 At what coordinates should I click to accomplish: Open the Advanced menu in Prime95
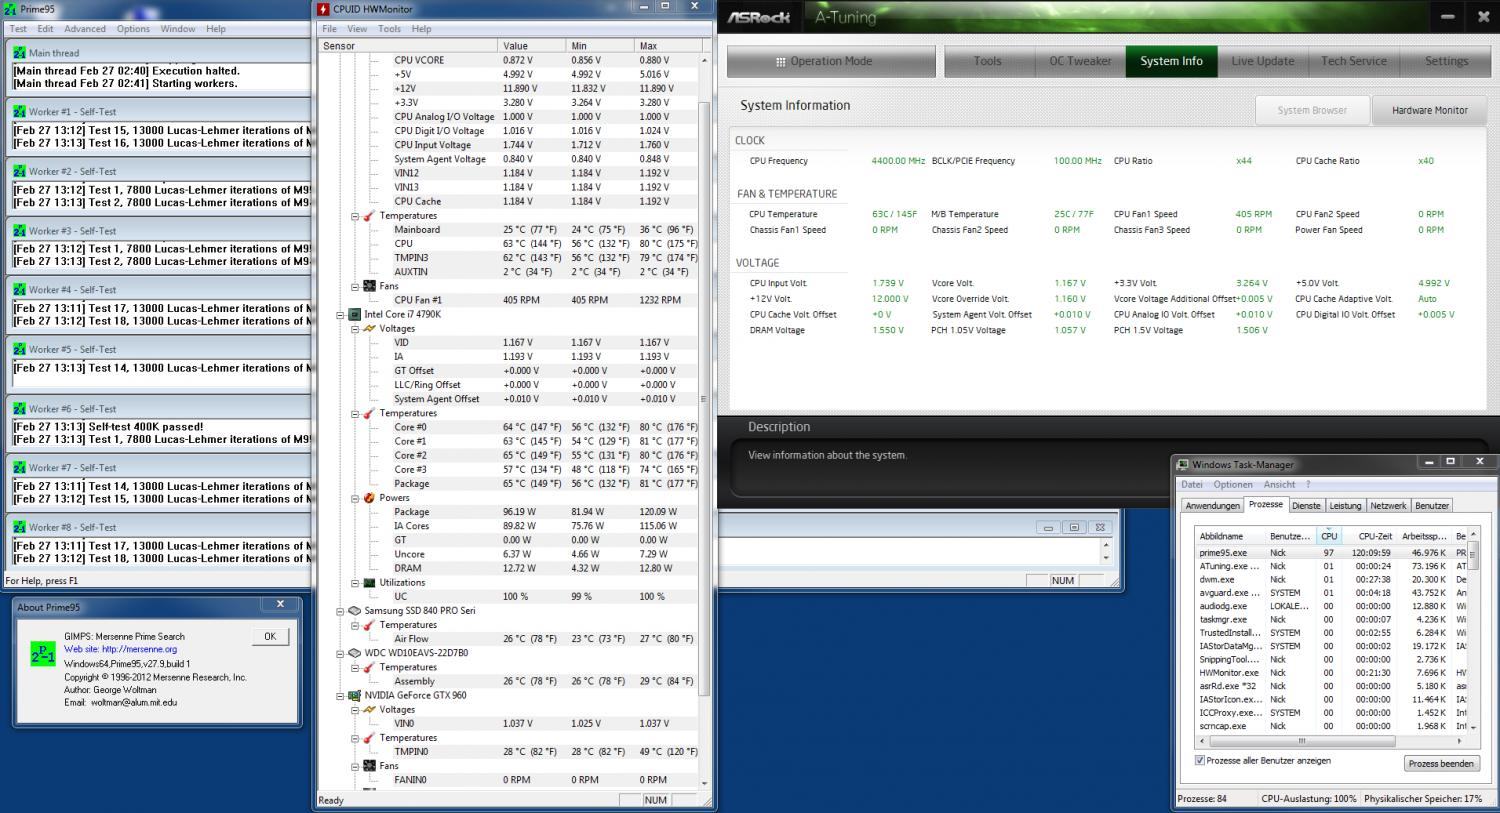85,29
